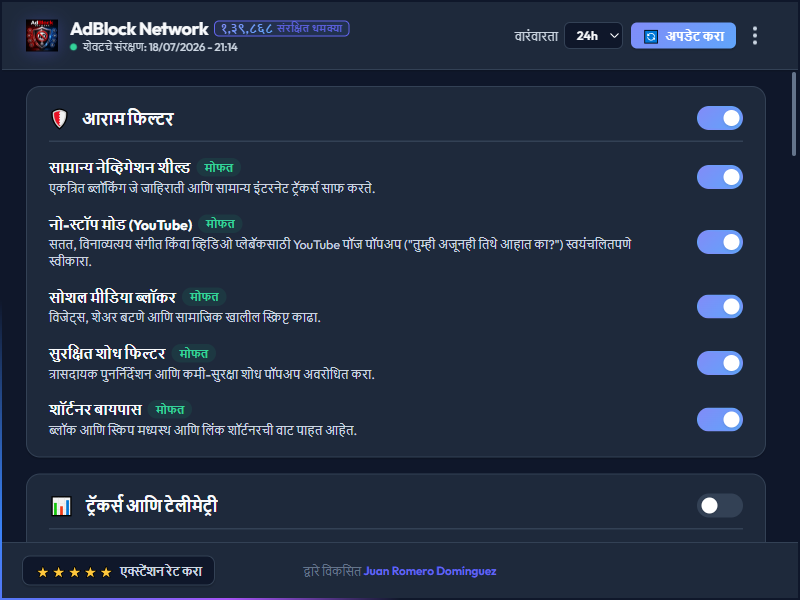Click description एकत्रित ब्लॉकिंग जे जाहिराती text
Viewport: 800px width, 600px height.
(x=212, y=188)
